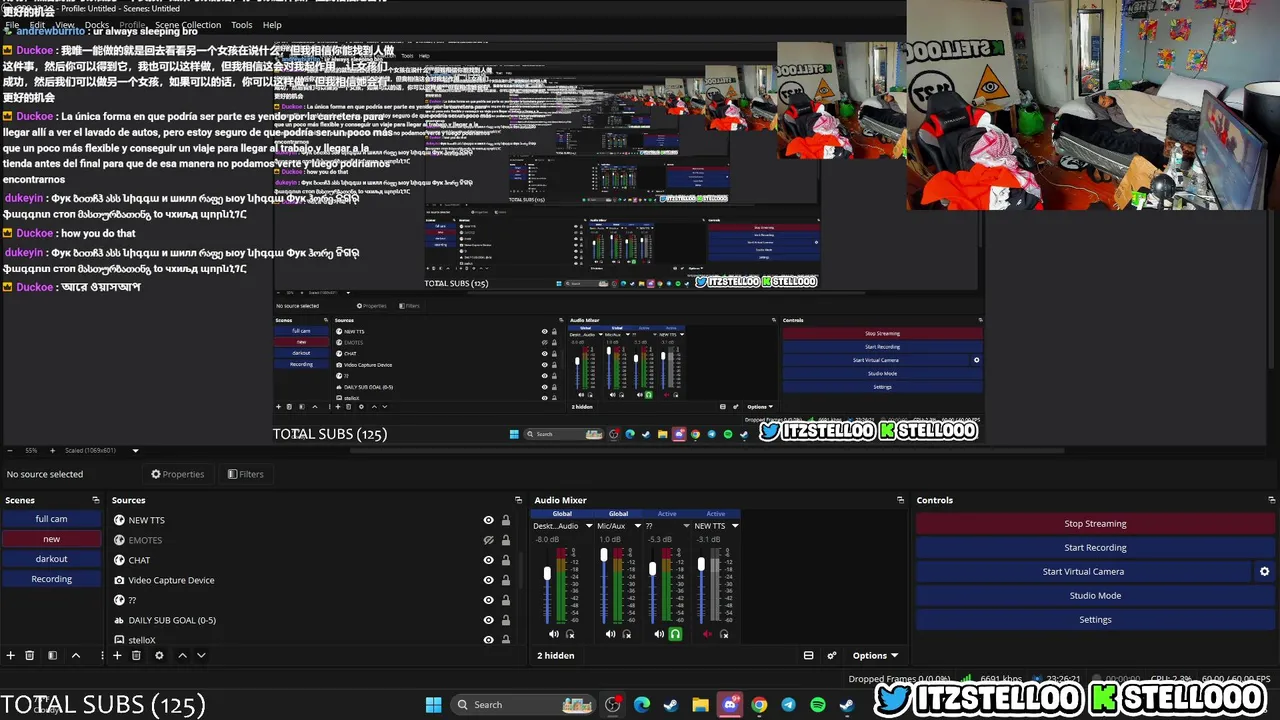The image size is (1280, 720).
Task: Zoom out the preview with minus
Action: pos(10,450)
